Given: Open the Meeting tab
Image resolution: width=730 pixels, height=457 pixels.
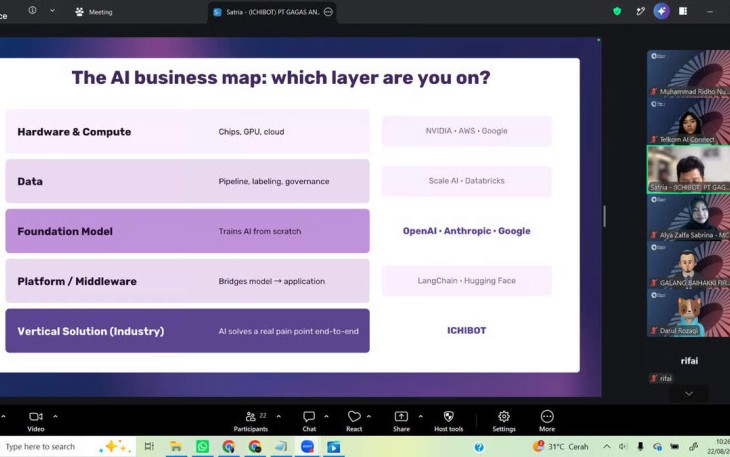Looking at the screenshot, I should click(x=94, y=12).
